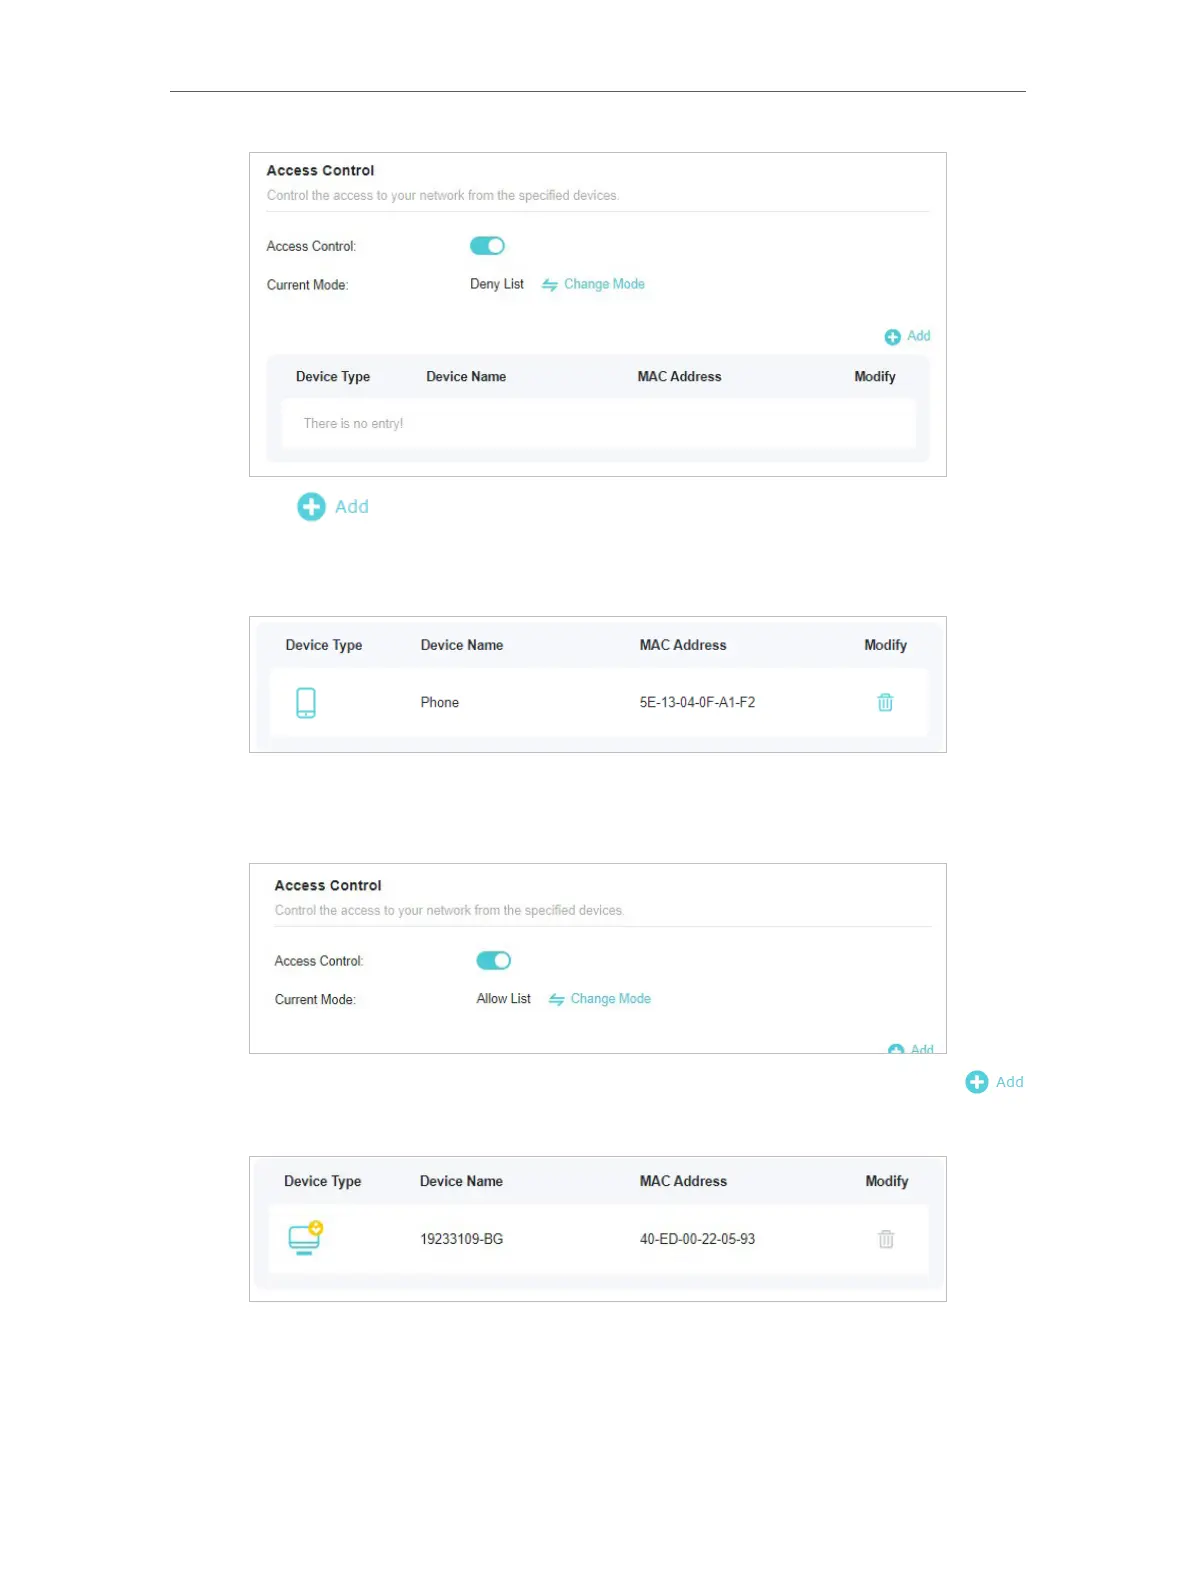
Task: Click the 'There is no entry!' row
Action: 354,424
